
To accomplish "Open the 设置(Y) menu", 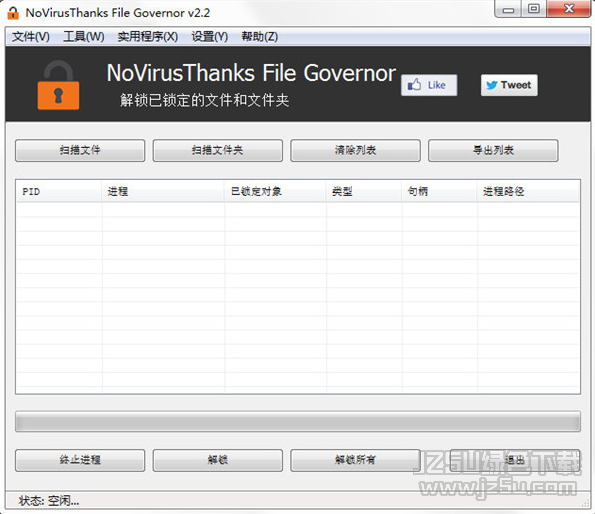I will [x=209, y=37].
